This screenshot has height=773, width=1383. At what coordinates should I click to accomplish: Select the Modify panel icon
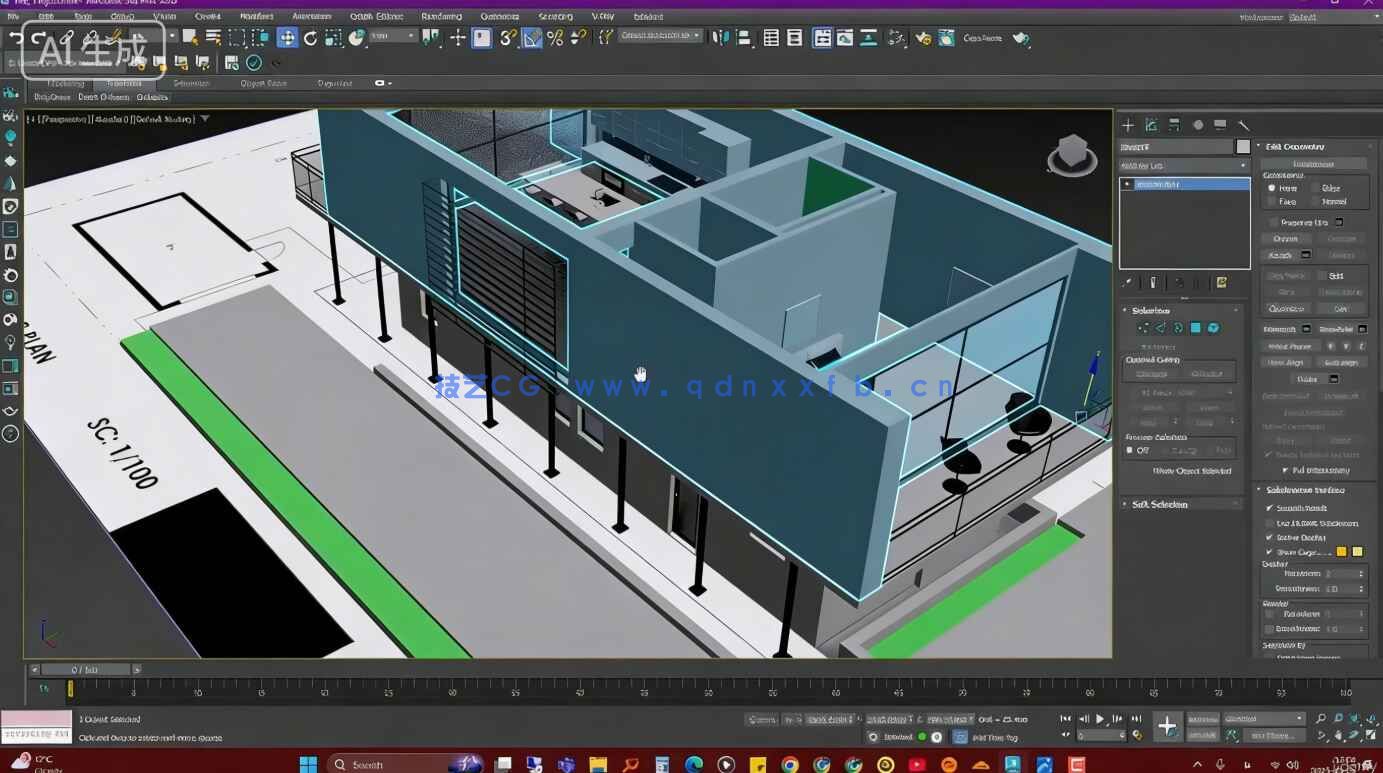pyautogui.click(x=1150, y=125)
